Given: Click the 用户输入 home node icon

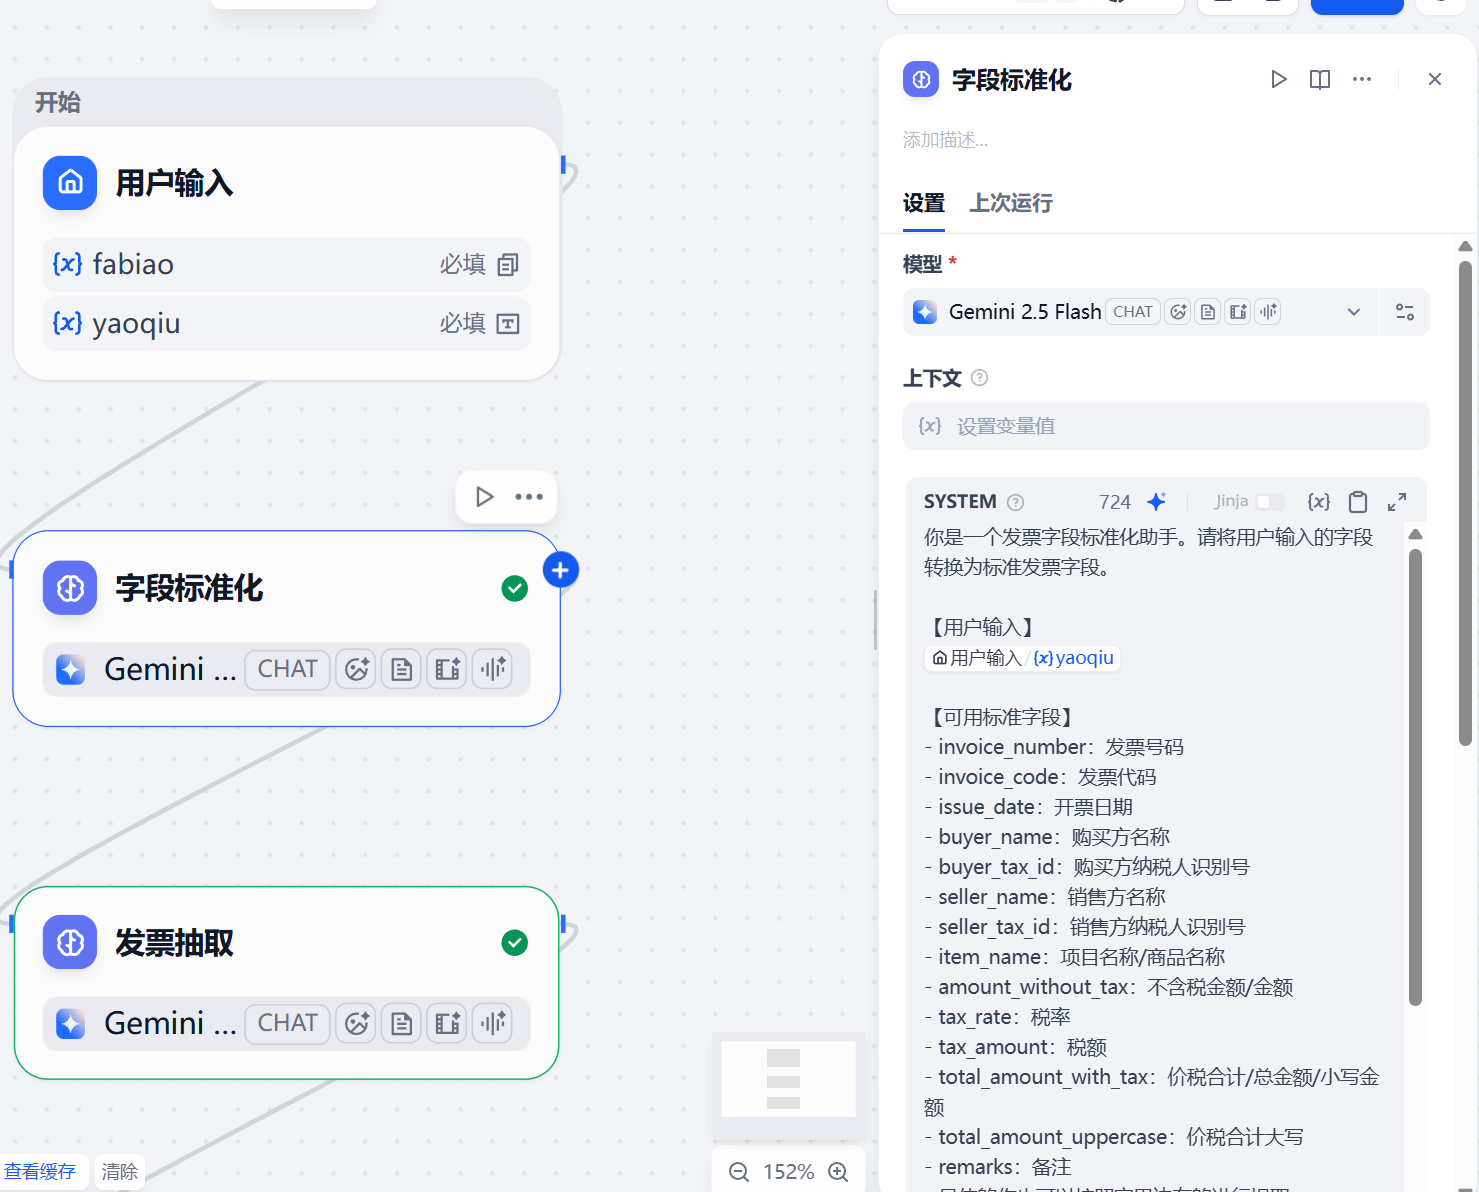Looking at the screenshot, I should 70,183.
